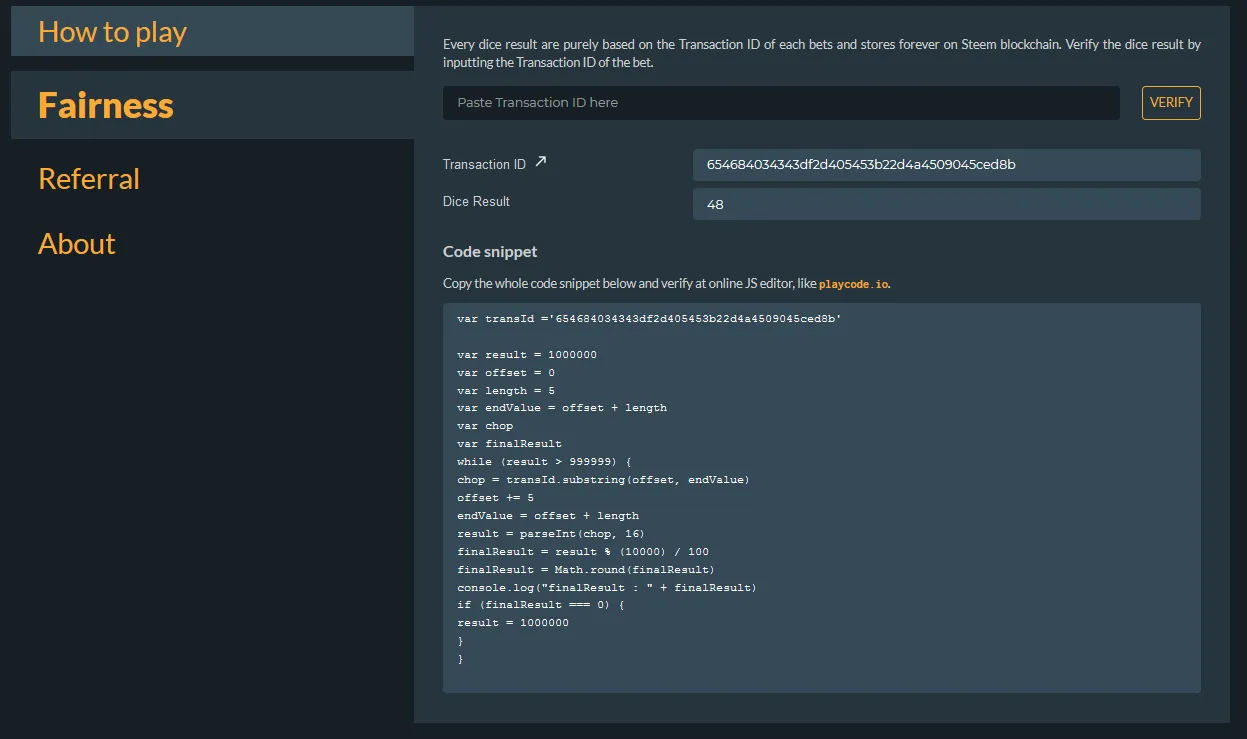
Task: Click the Dice Result label
Action: (476, 202)
